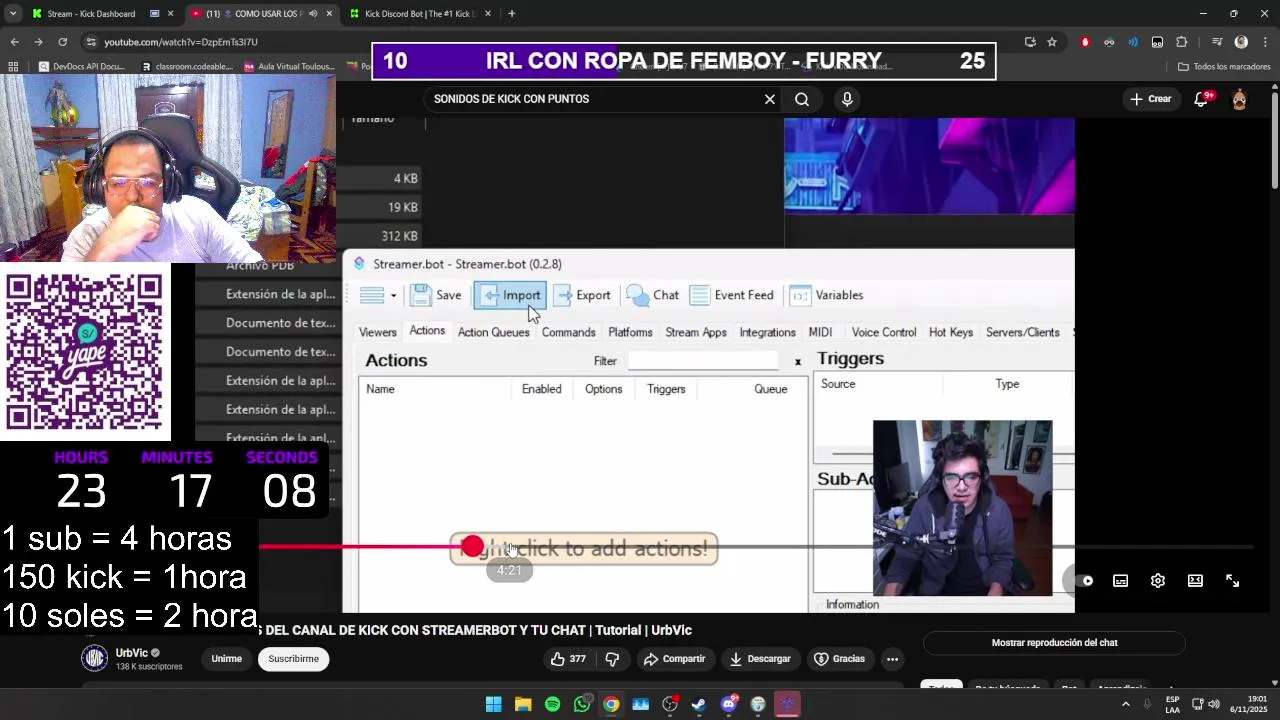Enter fullscreen on the YouTube video
Screen dimensions: 1280x720
coord(1233,581)
